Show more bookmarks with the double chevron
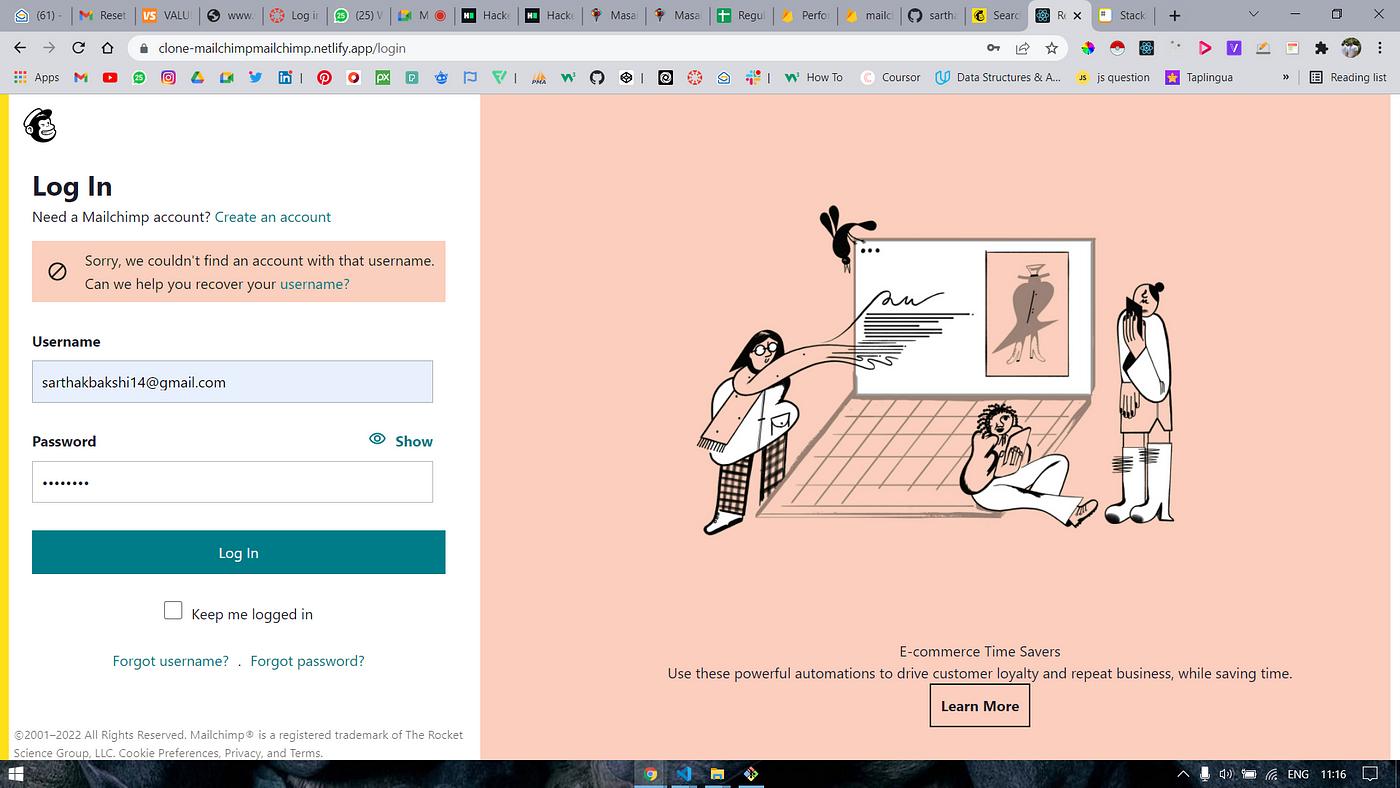The height and width of the screenshot is (788, 1400). [1286, 77]
